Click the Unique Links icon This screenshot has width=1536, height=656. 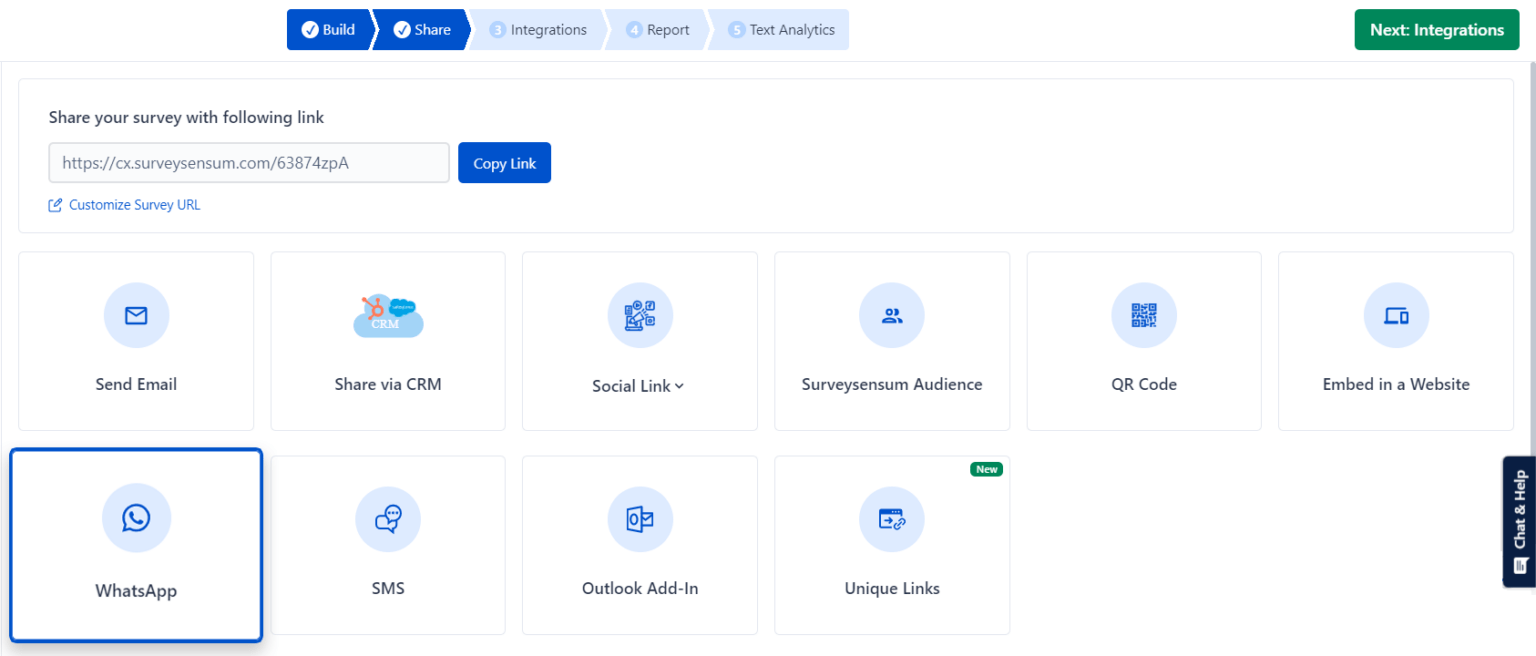tap(892, 520)
